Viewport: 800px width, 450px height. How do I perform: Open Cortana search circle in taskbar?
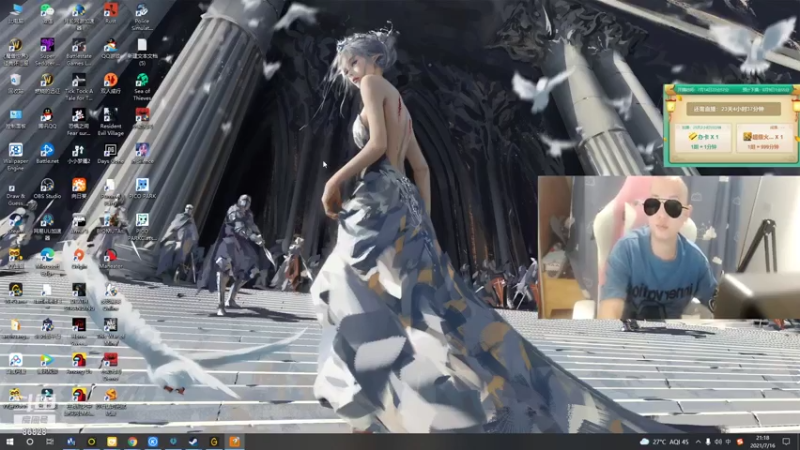click(30, 442)
